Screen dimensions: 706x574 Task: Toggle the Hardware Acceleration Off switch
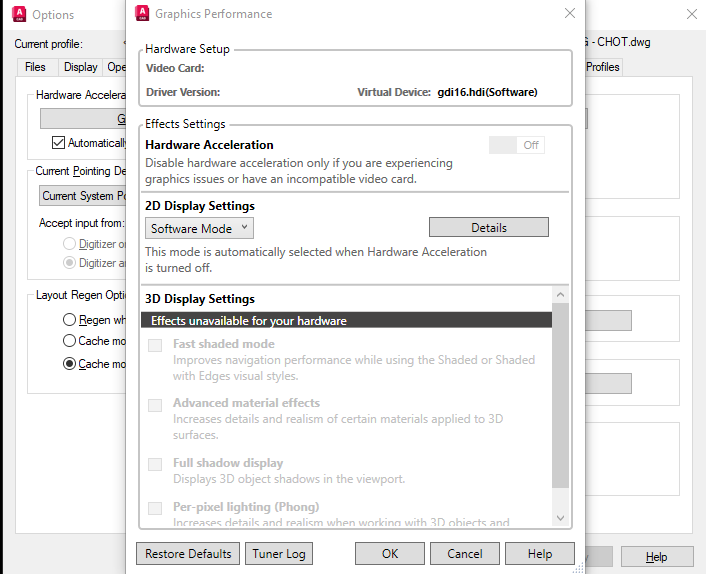(516, 145)
